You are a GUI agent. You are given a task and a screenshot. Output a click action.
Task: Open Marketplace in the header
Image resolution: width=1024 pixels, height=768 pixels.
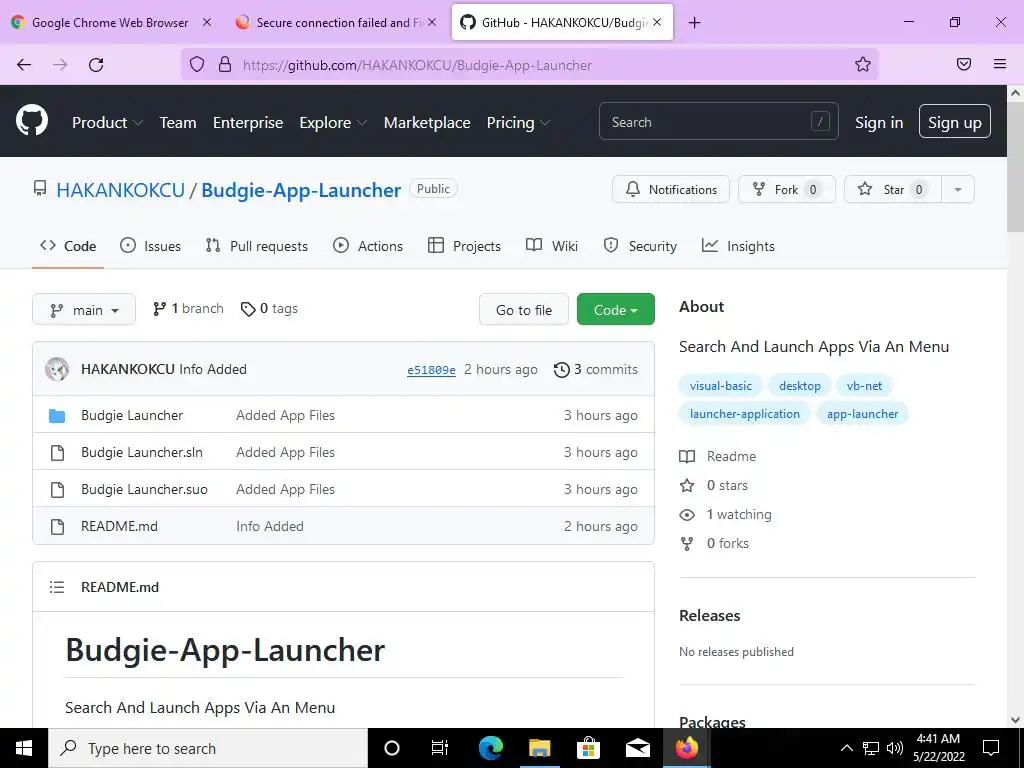[x=427, y=123]
